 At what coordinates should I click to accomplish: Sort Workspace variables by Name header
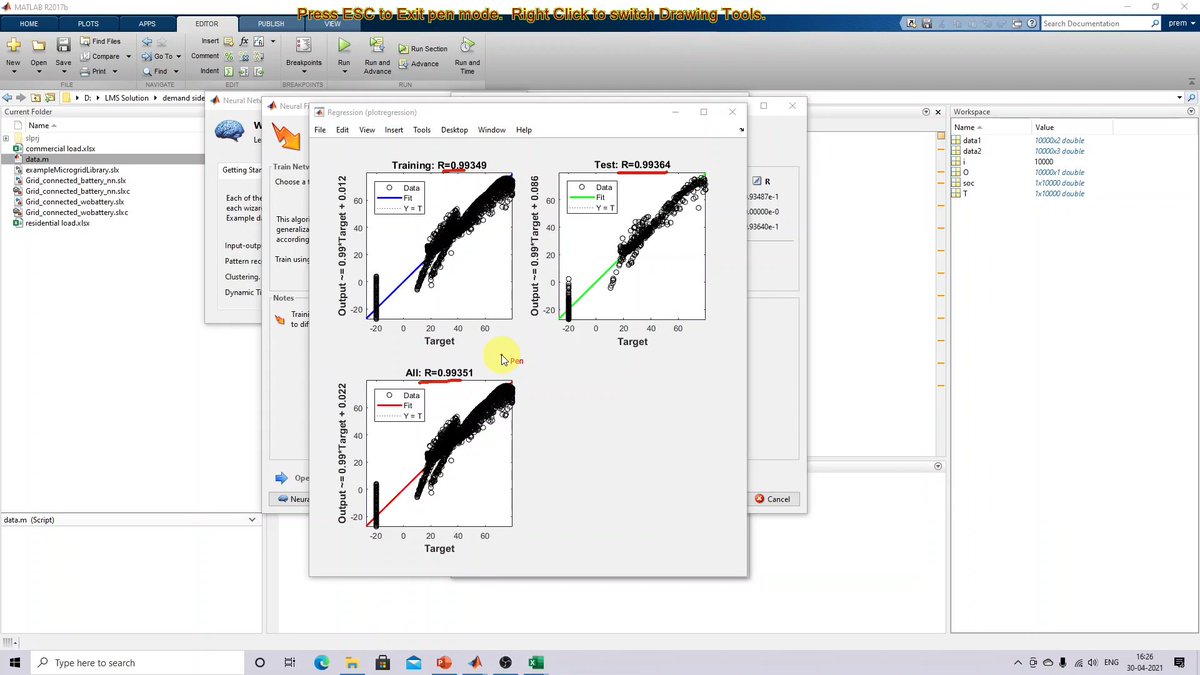(x=963, y=125)
